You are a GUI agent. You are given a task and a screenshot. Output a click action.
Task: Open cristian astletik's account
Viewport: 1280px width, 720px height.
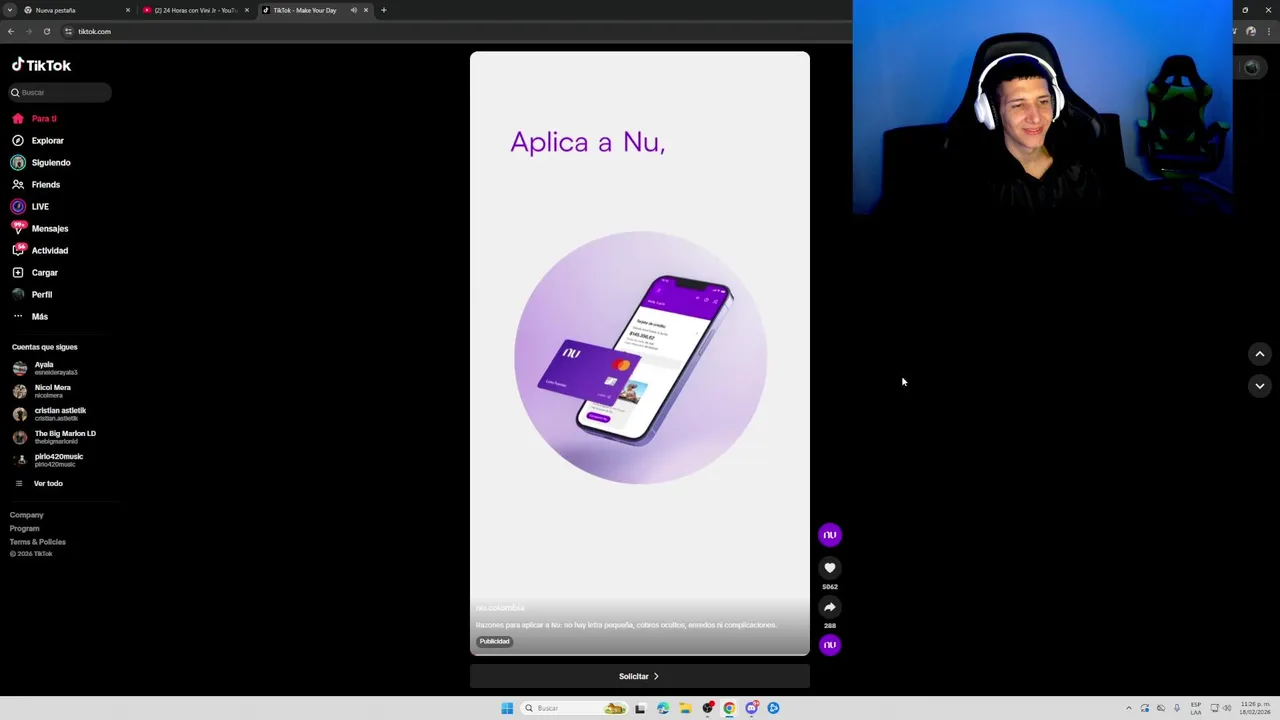coord(49,414)
